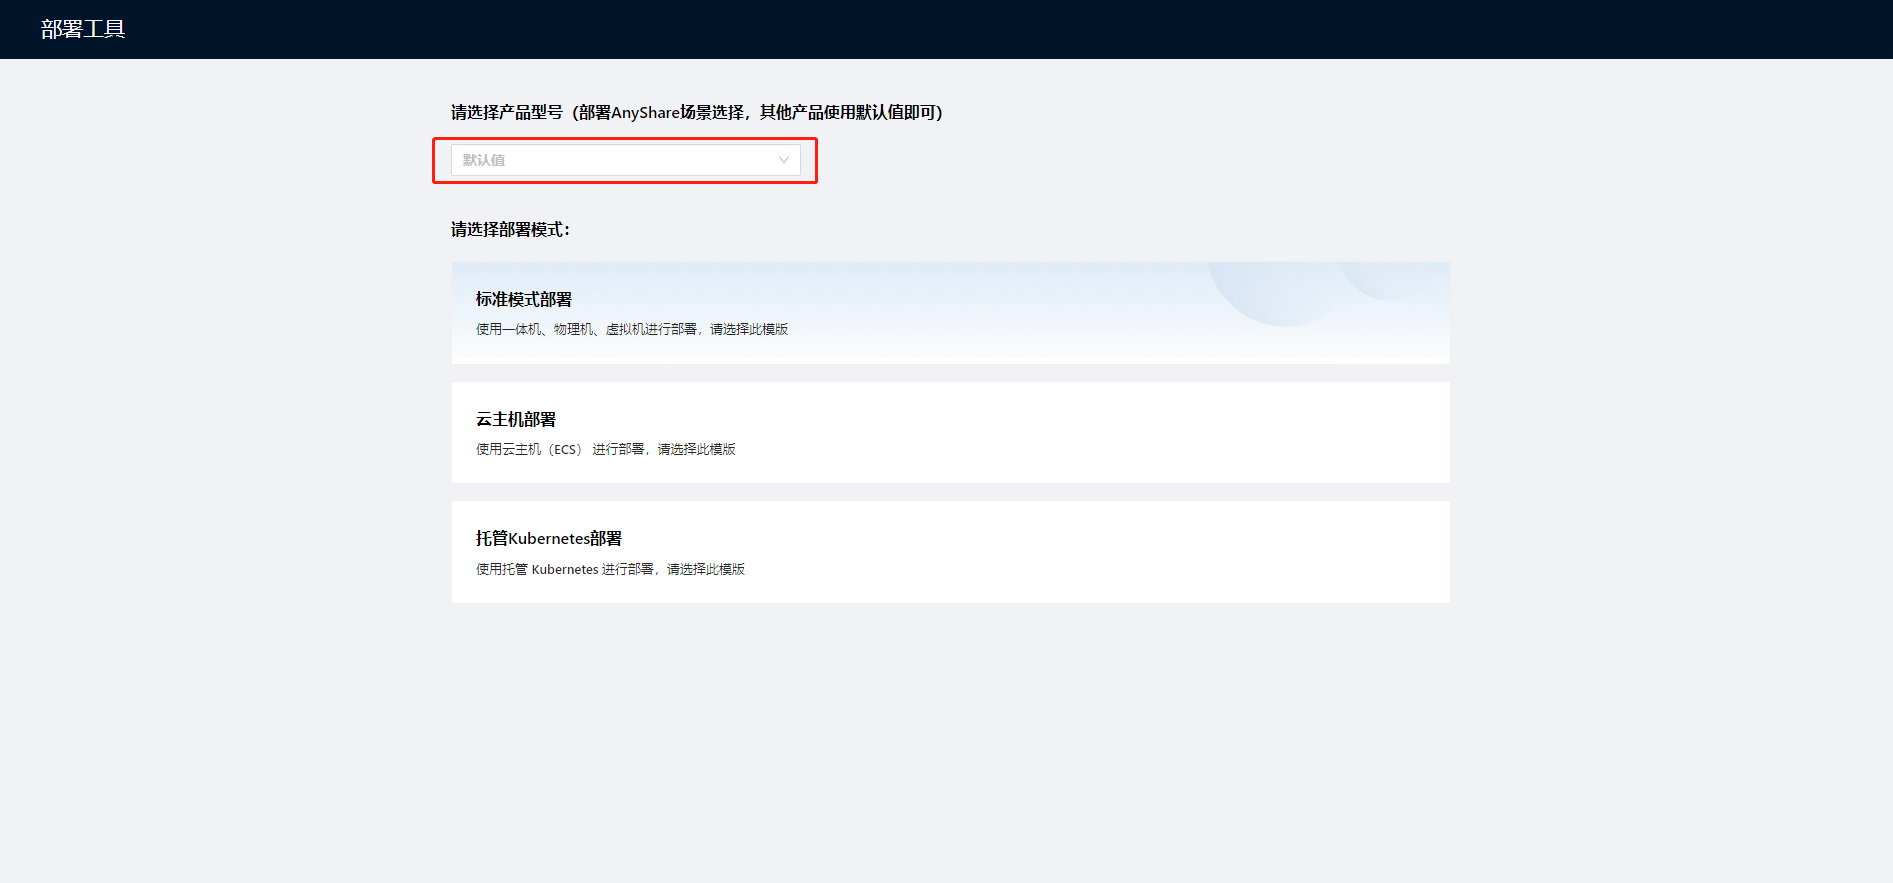
Task: Pick the 托管Kubernetes部署 deployment card
Action: [950, 552]
